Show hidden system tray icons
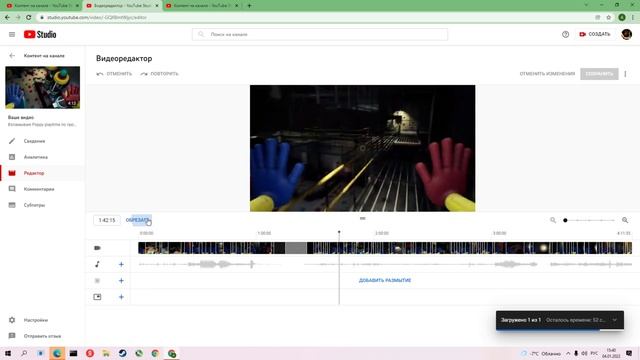The height and width of the screenshot is (360, 640). pyautogui.click(x=568, y=353)
